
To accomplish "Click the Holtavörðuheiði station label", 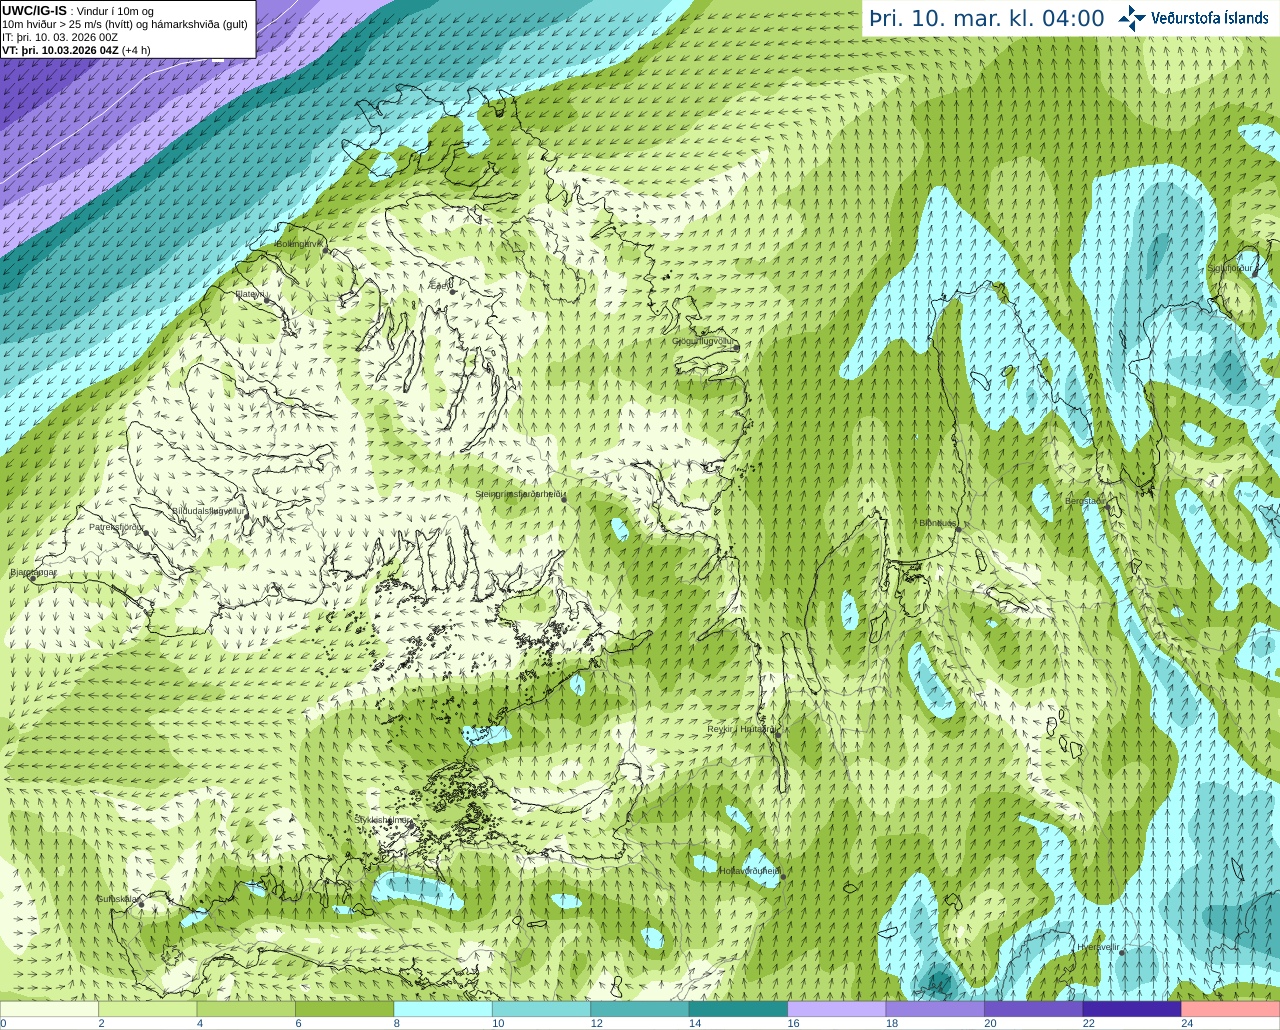I will [x=749, y=871].
